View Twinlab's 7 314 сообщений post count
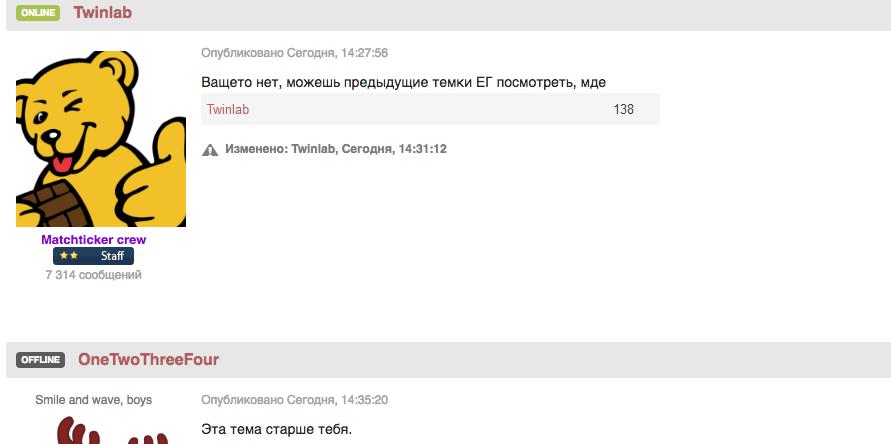Image resolution: width=891 pixels, height=444 pixels. 93,275
